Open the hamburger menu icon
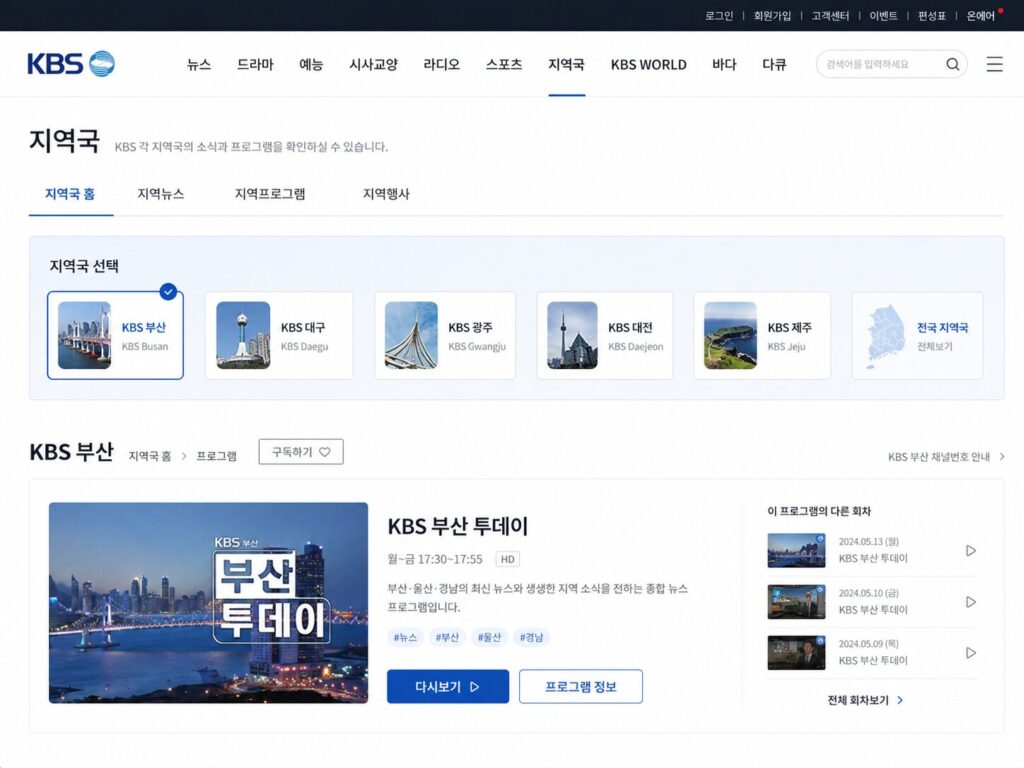Viewport: 1024px width, 768px height. [x=994, y=64]
